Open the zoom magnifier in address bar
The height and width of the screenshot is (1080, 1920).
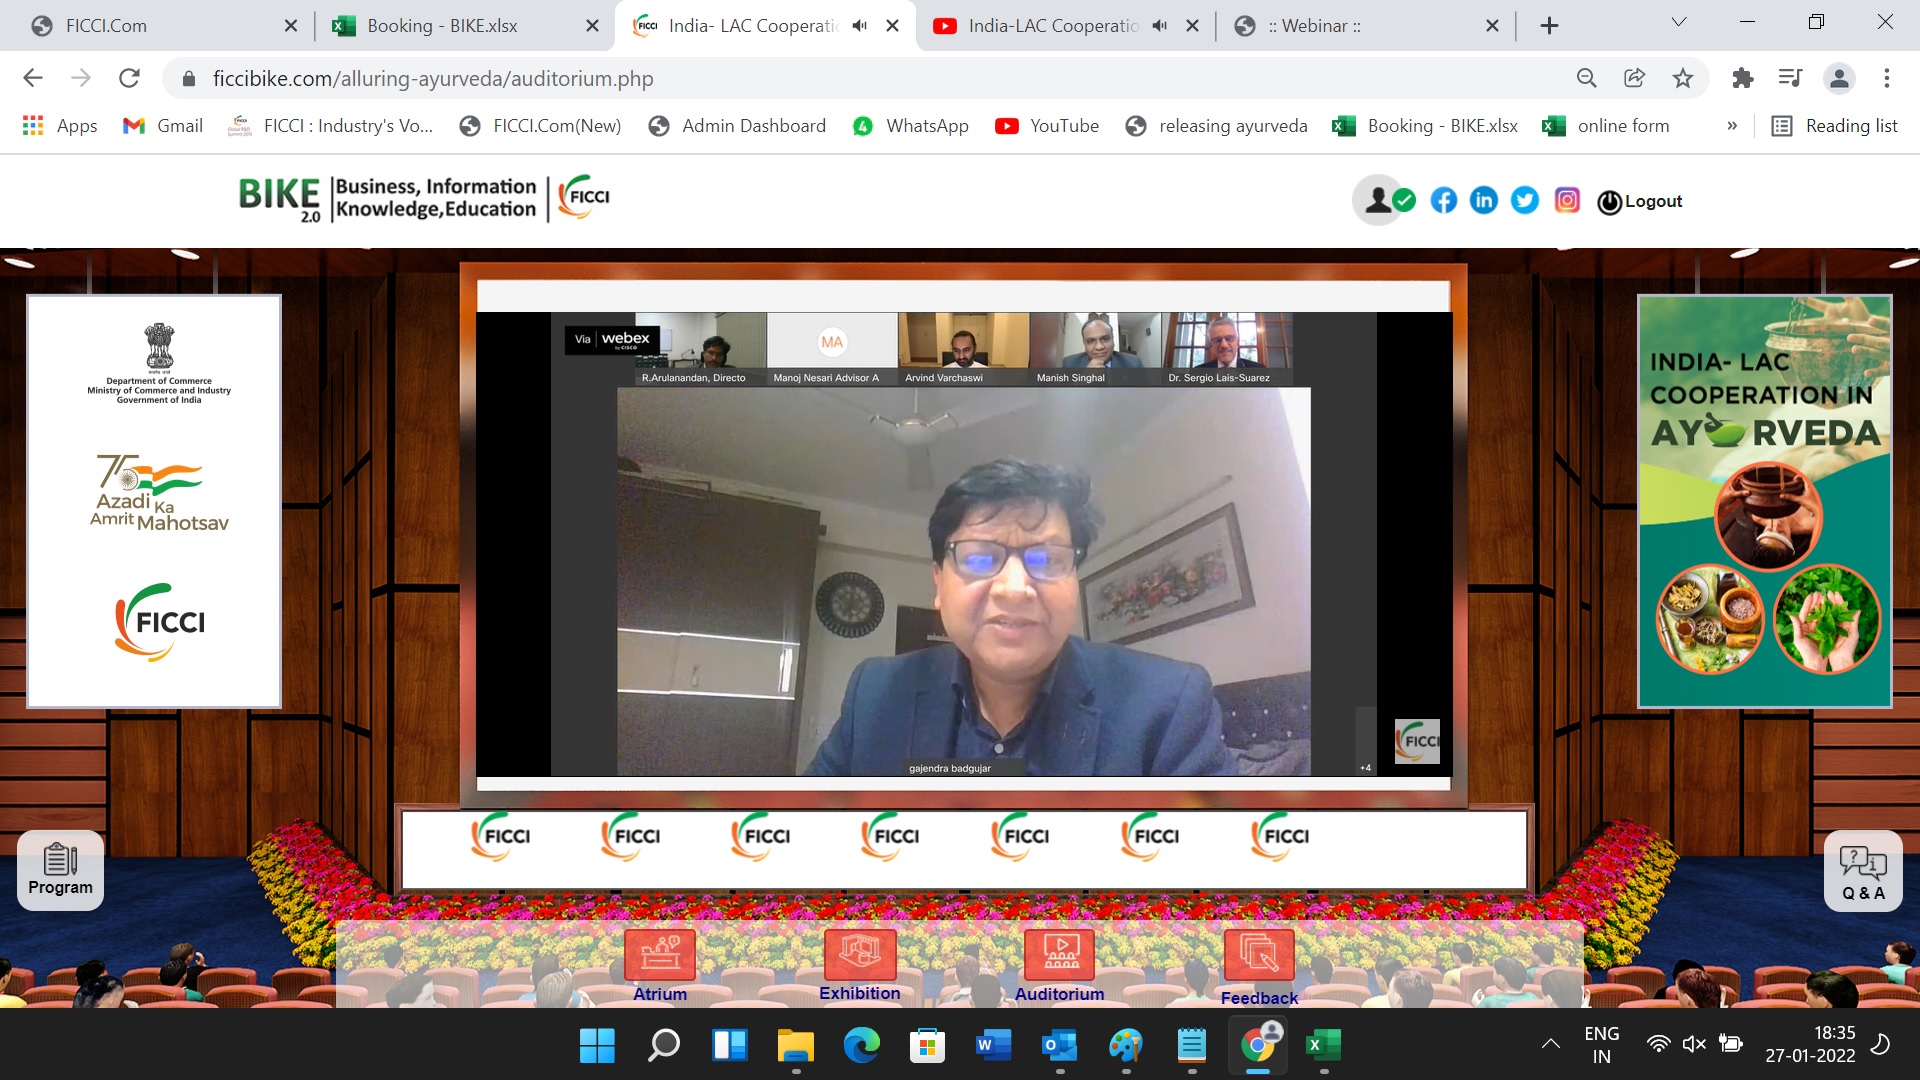click(x=1587, y=78)
